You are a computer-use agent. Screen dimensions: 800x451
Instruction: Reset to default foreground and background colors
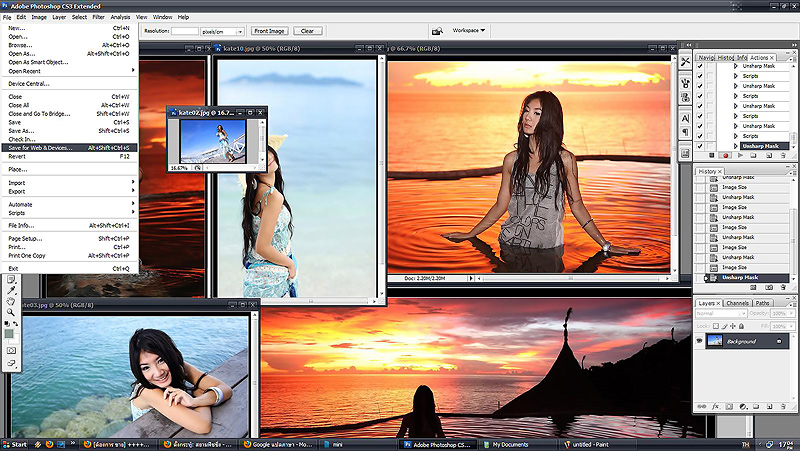click(x=7, y=323)
